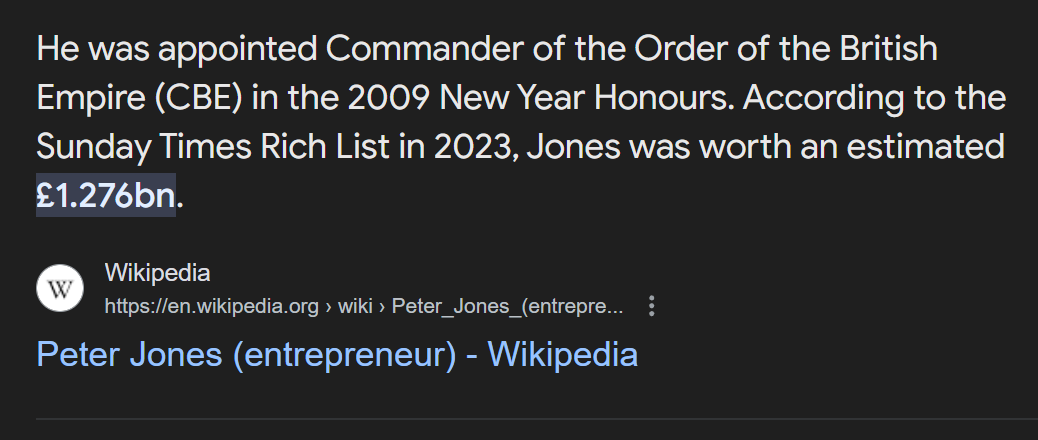Screen dimensions: 1038x440
Task: Click the word According in the snippet
Action: (823, 98)
